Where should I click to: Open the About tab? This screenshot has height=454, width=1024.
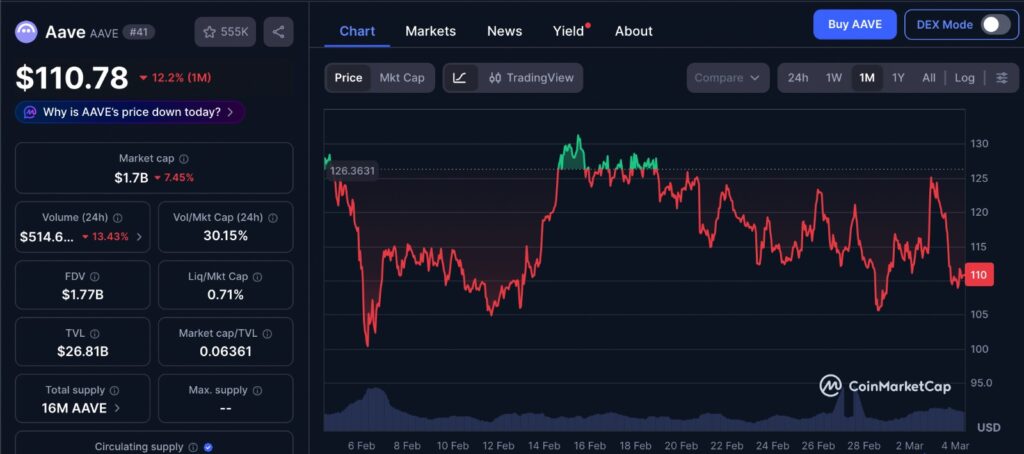point(633,31)
